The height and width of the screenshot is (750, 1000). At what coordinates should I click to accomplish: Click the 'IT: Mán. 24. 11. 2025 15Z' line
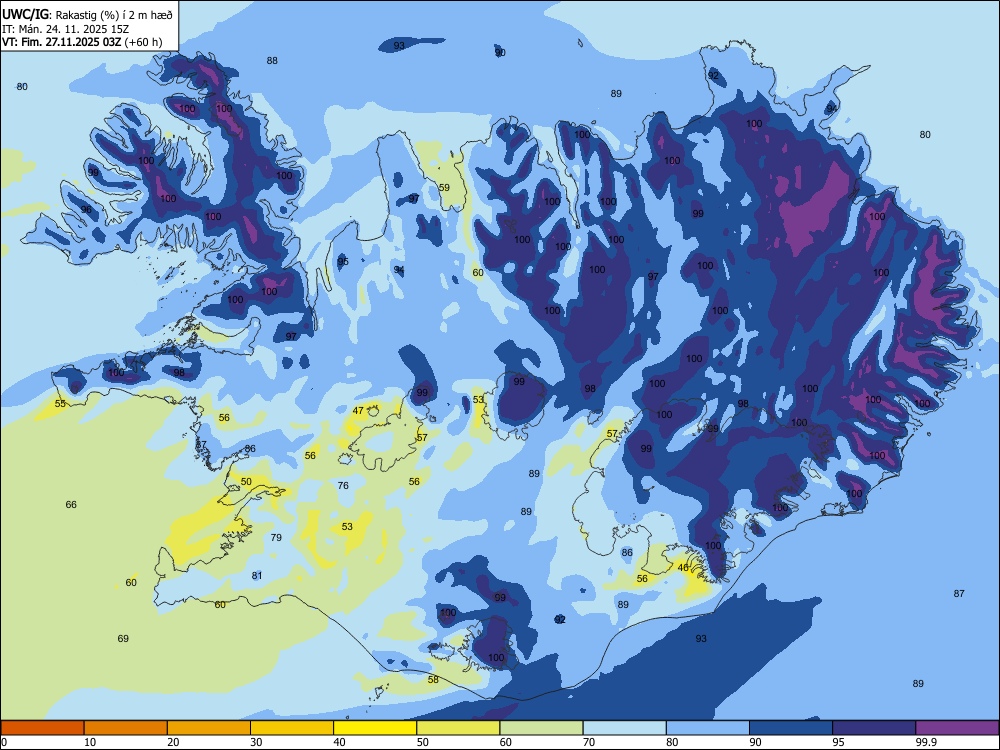[64, 29]
